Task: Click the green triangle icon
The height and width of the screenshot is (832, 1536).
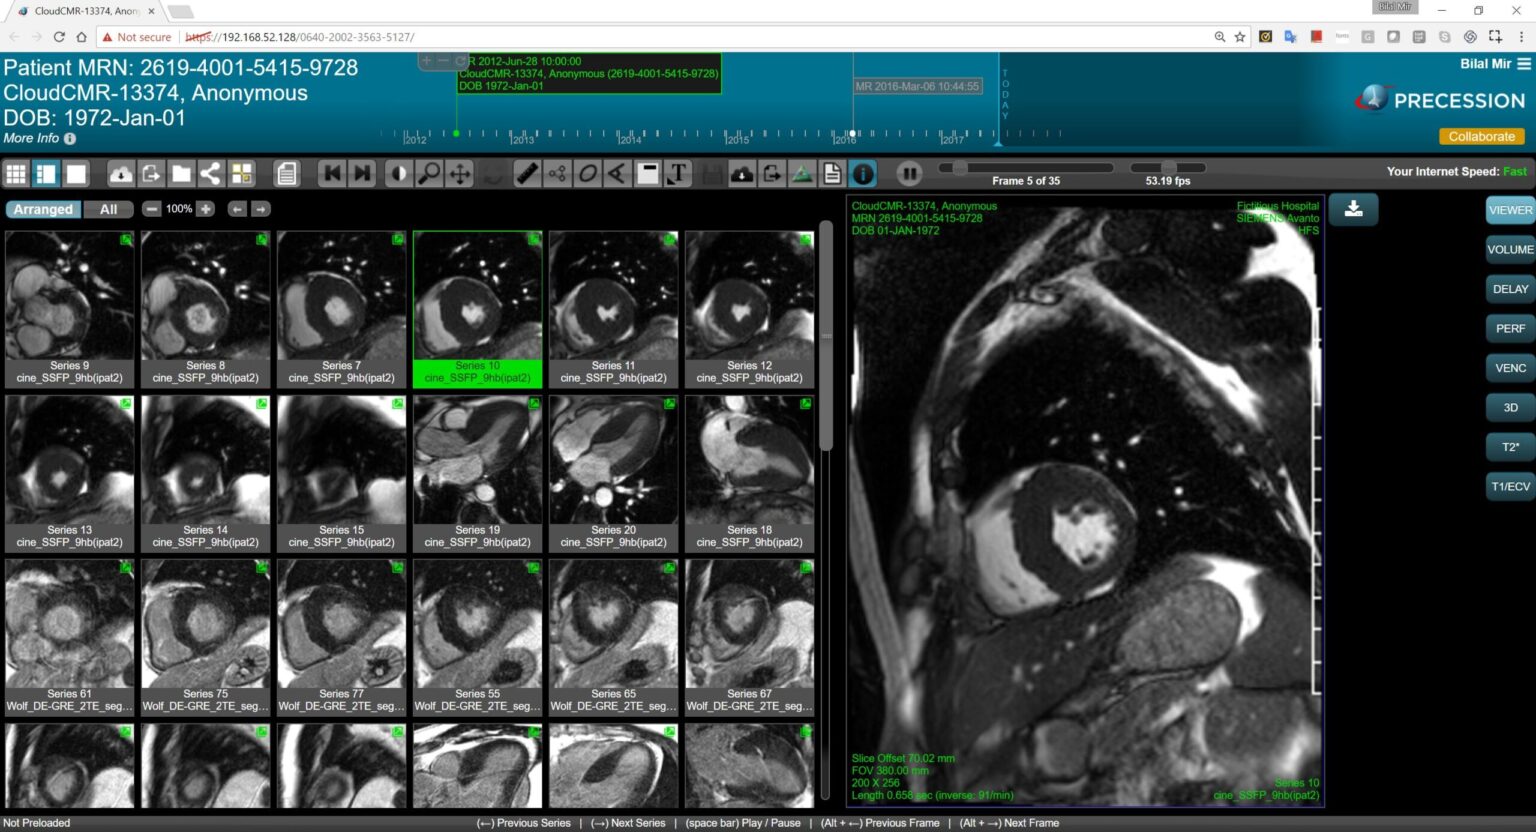Action: tap(802, 174)
